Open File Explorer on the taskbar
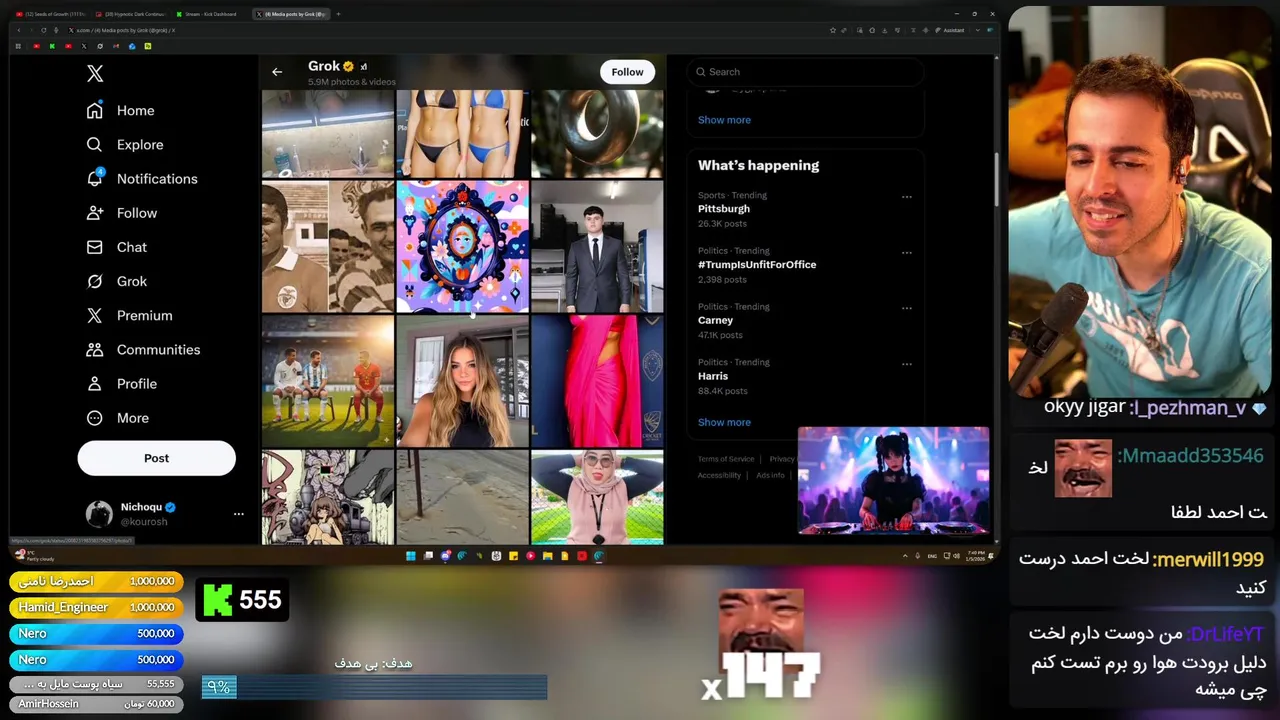Viewport: 1280px width, 720px height. pos(548,556)
